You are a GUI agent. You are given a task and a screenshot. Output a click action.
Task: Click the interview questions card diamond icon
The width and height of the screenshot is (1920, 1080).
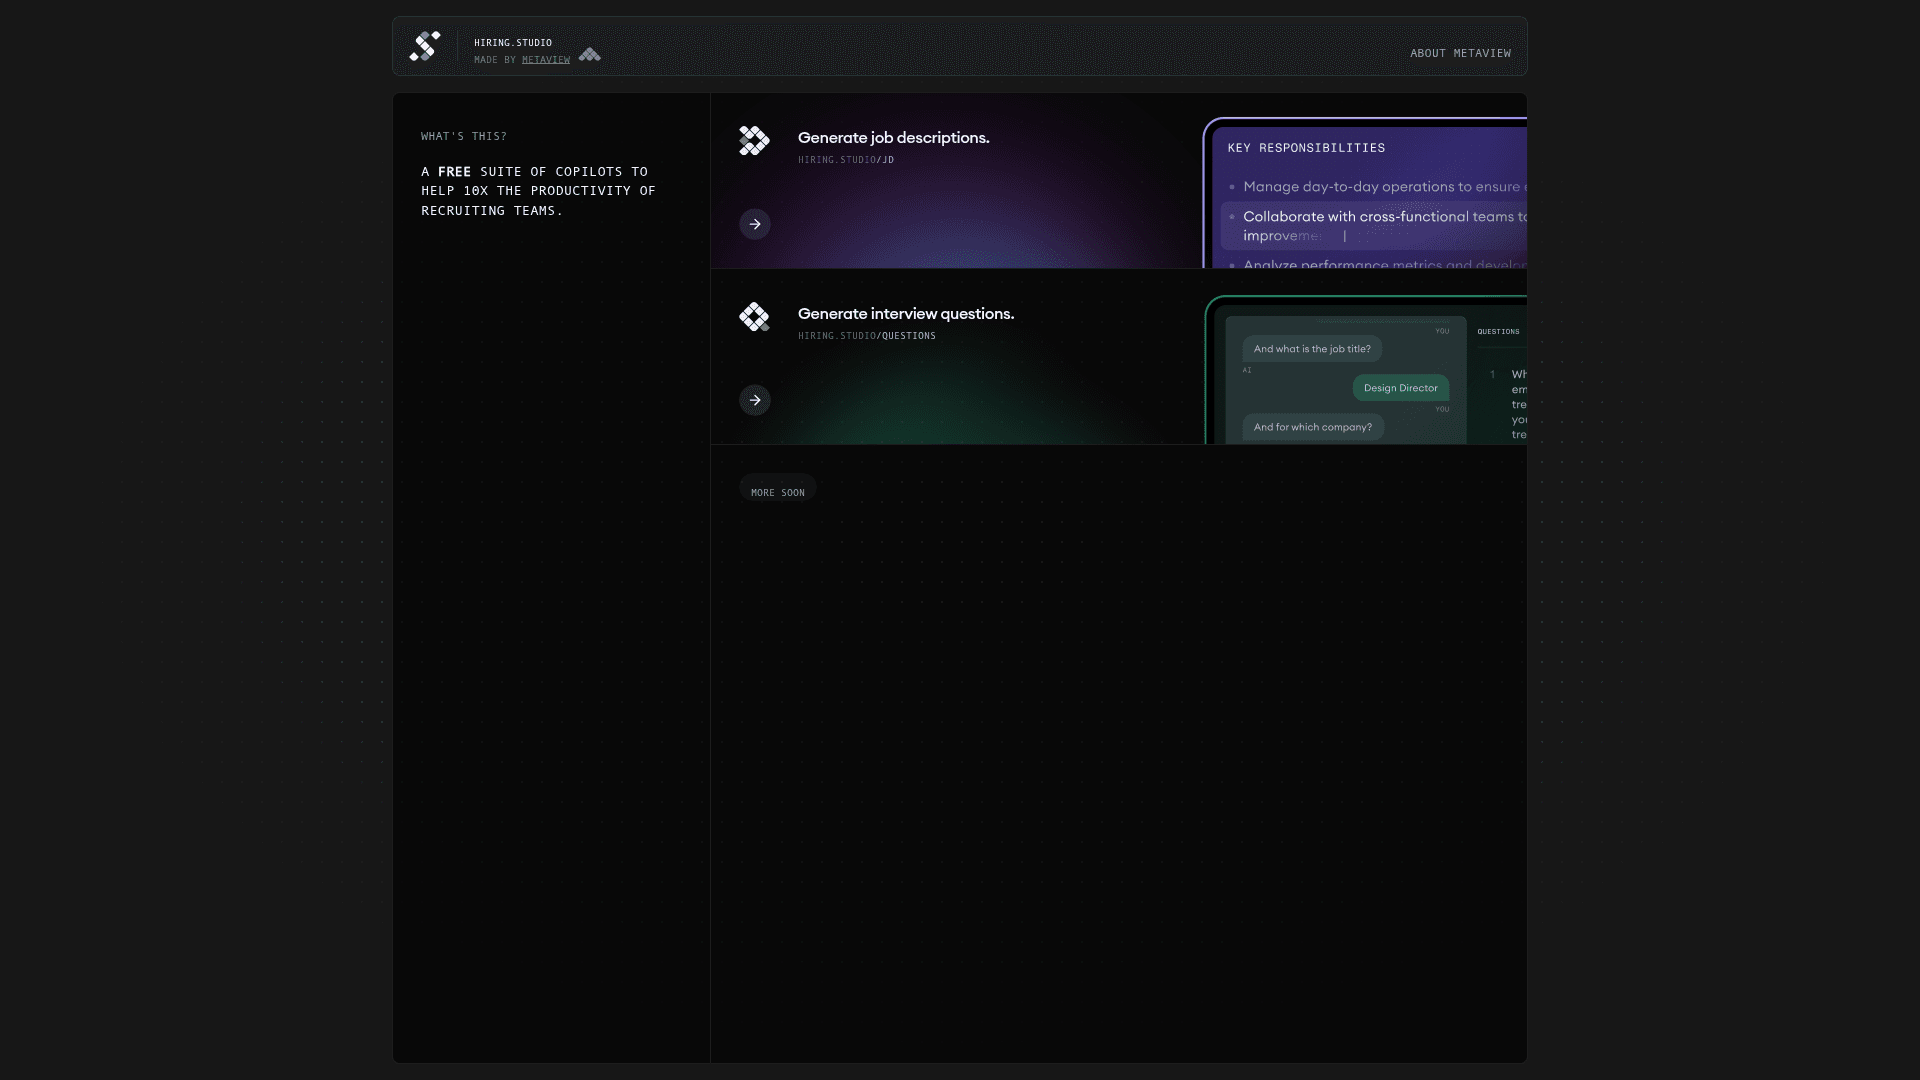[x=755, y=317]
